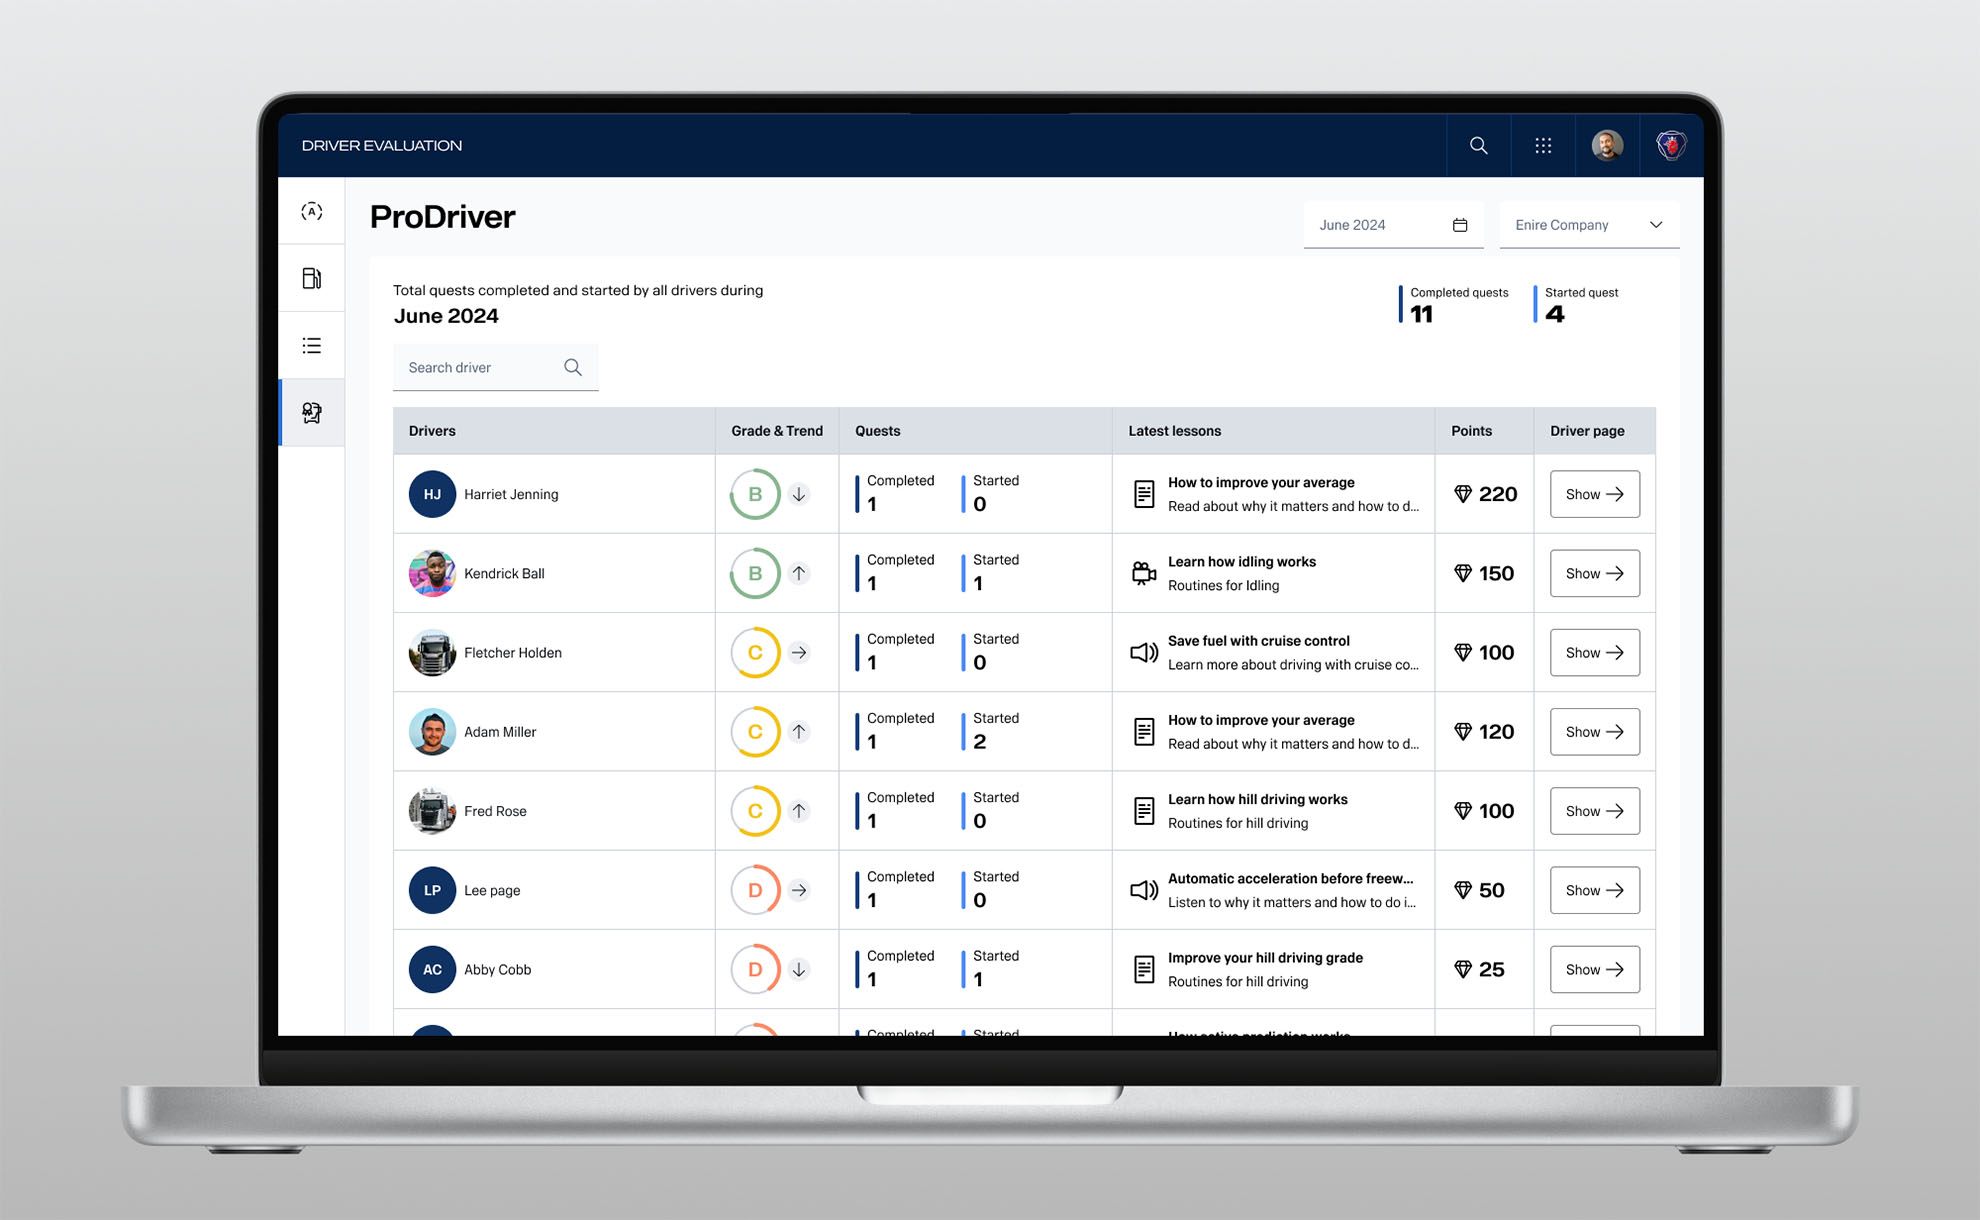Show Abby Cobb's driver page

click(1594, 969)
